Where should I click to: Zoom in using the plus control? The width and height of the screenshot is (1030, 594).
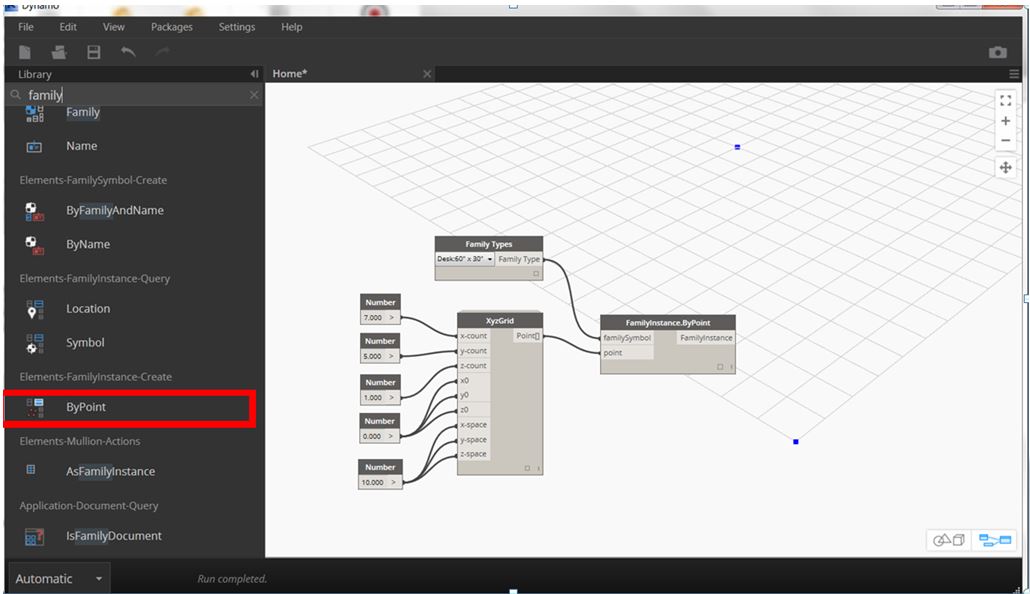tap(1004, 121)
